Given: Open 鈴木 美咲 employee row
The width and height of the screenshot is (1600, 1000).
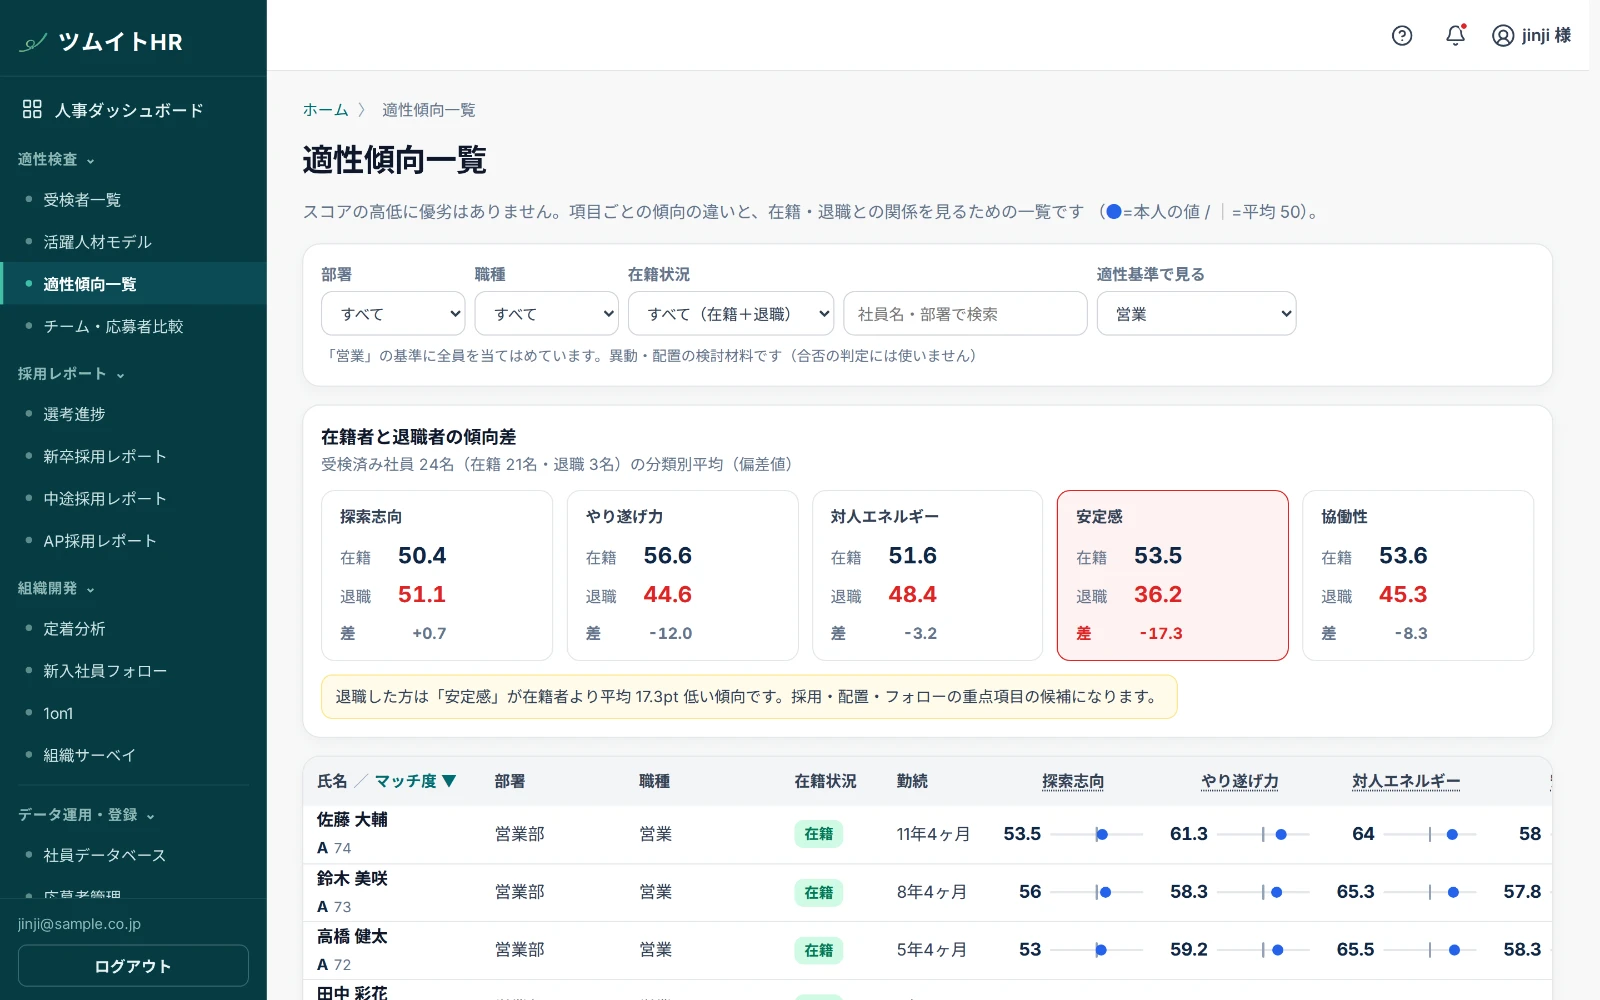Looking at the screenshot, I should [927, 892].
